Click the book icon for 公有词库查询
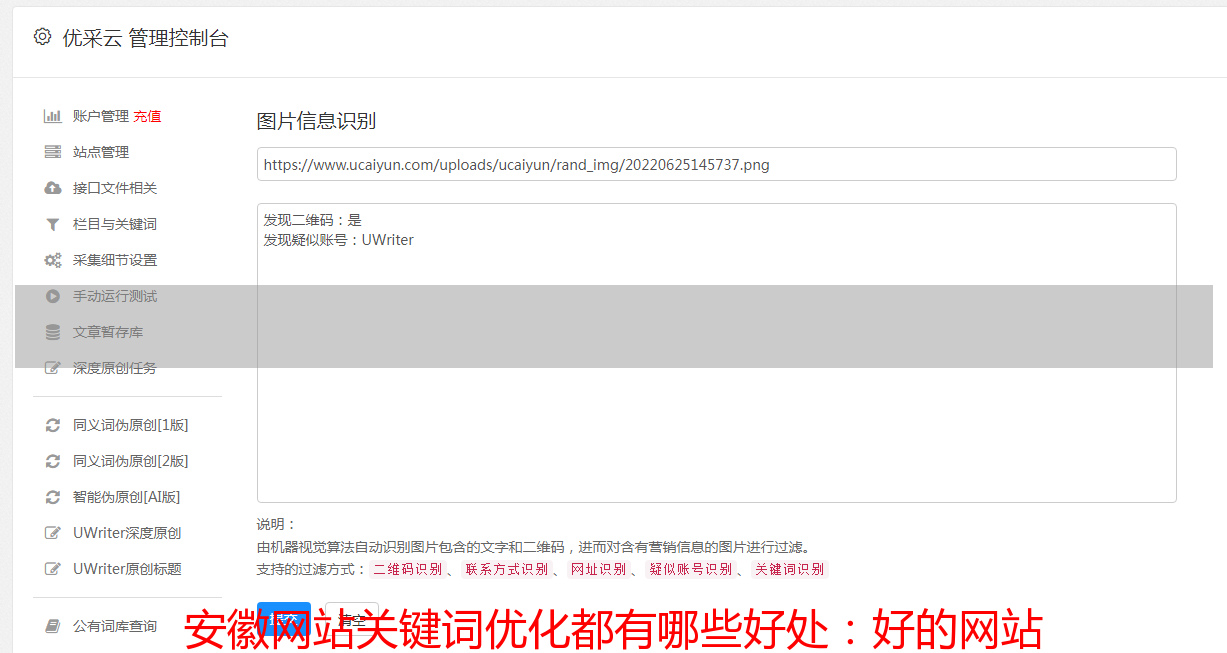The image size is (1227, 653). (x=53, y=626)
